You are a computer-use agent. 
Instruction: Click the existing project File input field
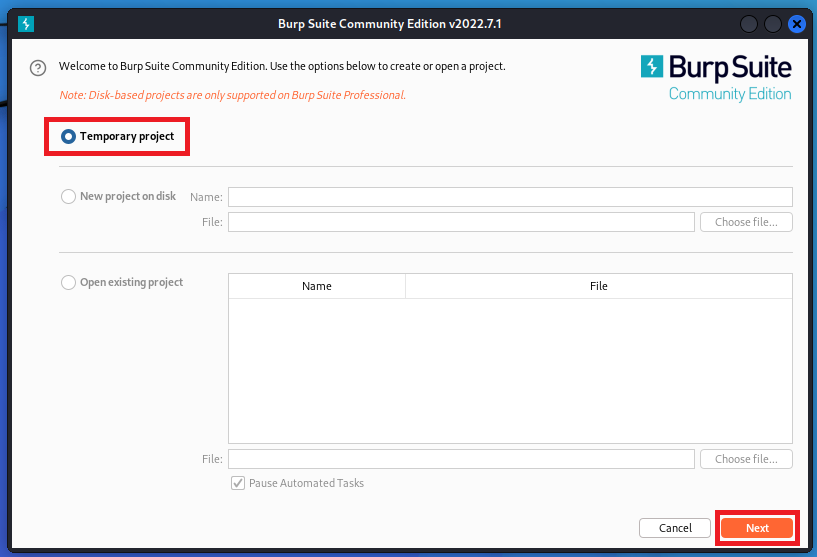pos(461,459)
